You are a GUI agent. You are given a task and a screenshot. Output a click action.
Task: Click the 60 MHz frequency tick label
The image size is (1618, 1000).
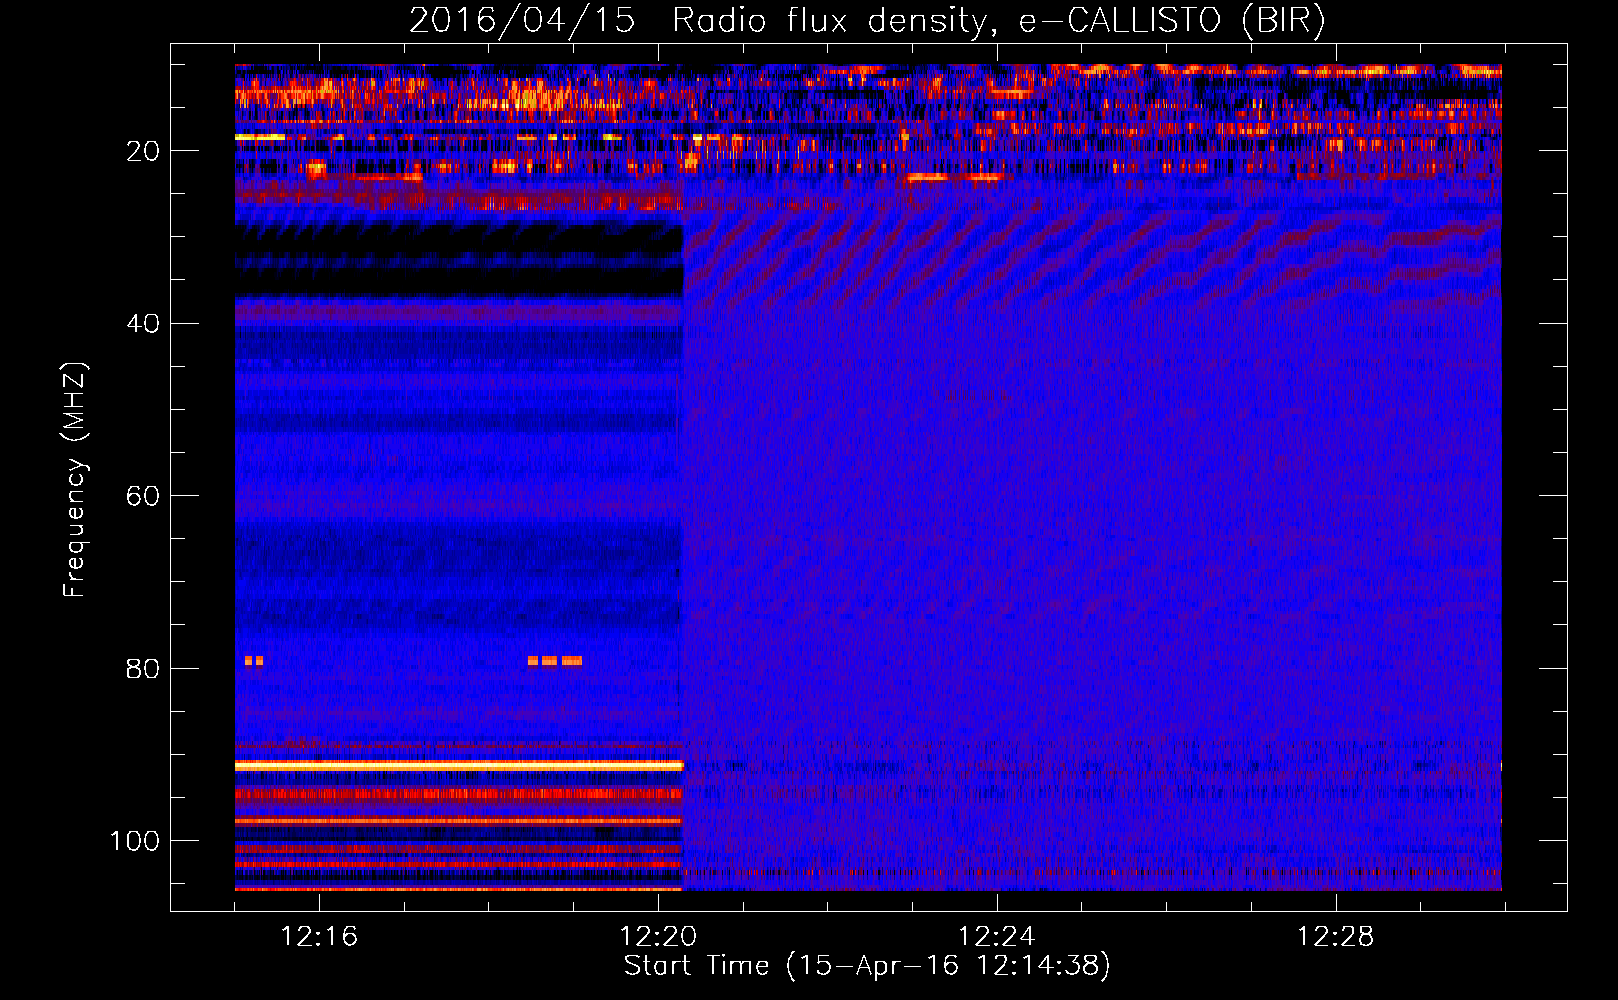click(x=143, y=496)
